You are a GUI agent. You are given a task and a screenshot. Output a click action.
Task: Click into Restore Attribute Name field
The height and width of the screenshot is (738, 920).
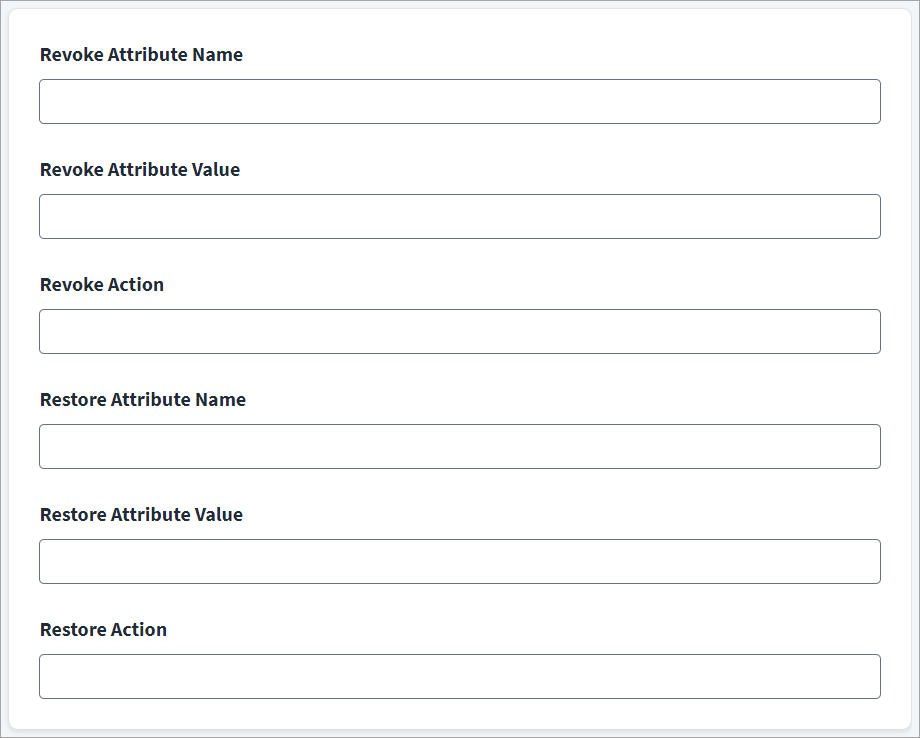point(460,446)
